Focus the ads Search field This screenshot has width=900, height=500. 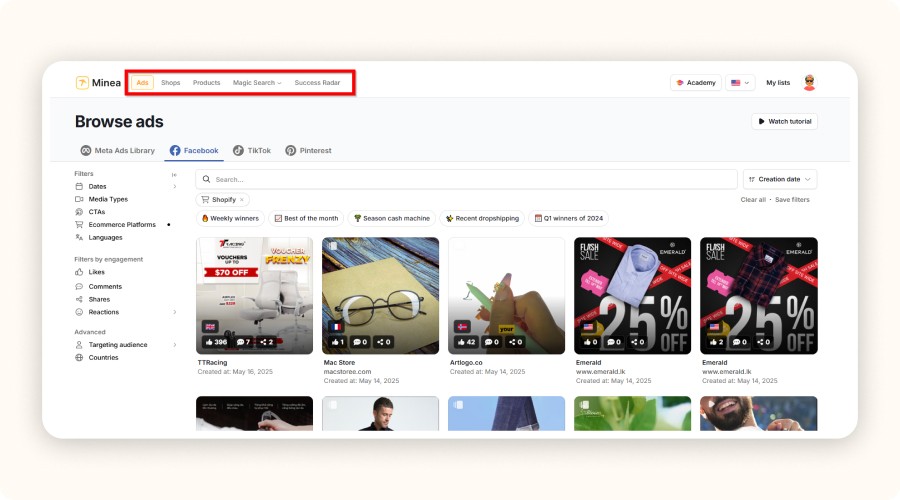[466, 179]
